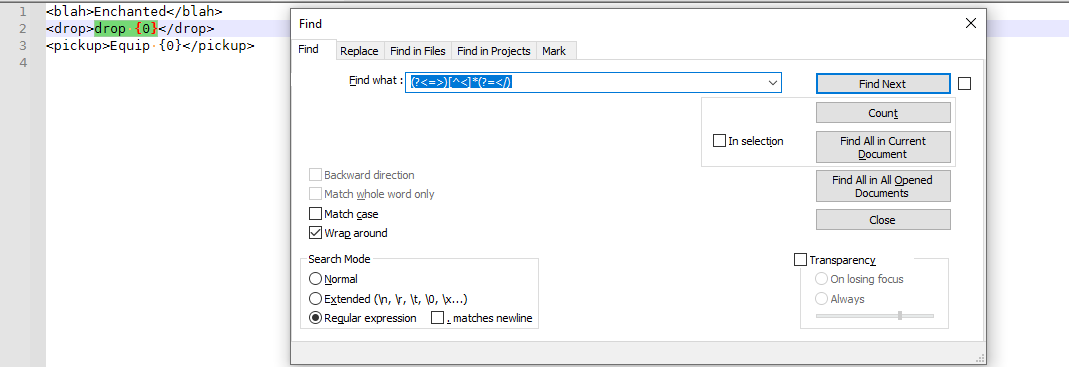1069x367 pixels.
Task: Tick the checkbox beside Find Next
Action: point(964,84)
